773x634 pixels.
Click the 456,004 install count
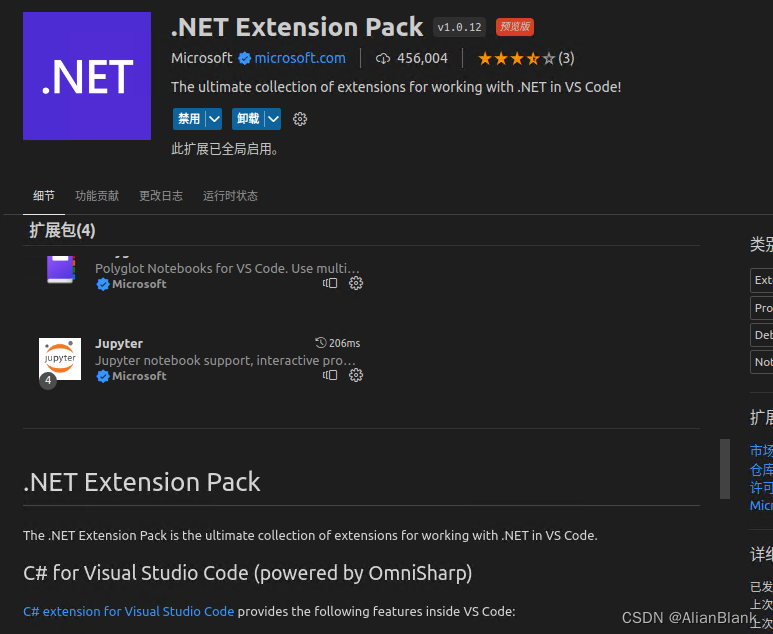(x=422, y=58)
